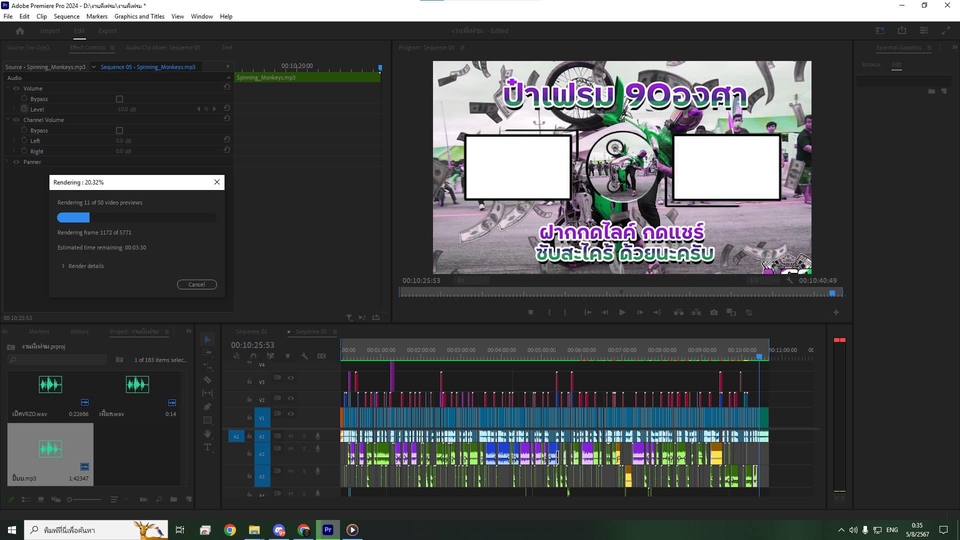Toggle Volume Bypass checkbox
Viewport: 960px width, 540px height.
pos(119,99)
